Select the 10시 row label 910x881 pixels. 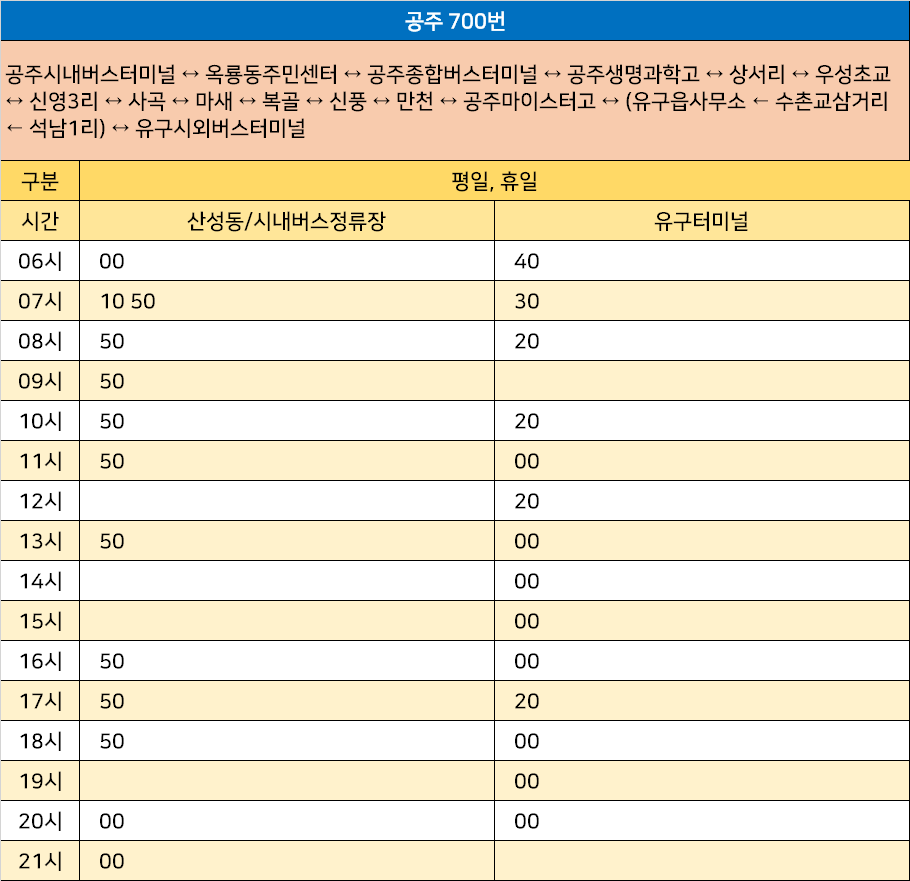tap(40, 421)
